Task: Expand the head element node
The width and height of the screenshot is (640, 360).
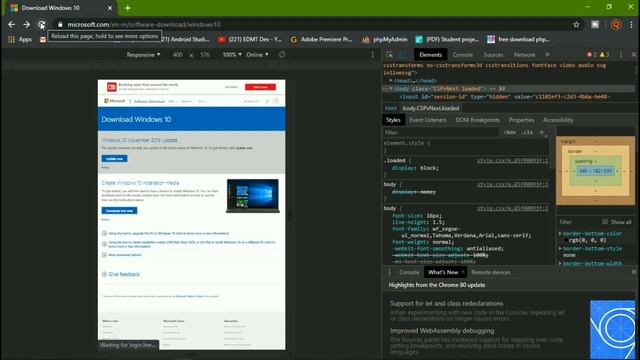Action: click(391, 81)
